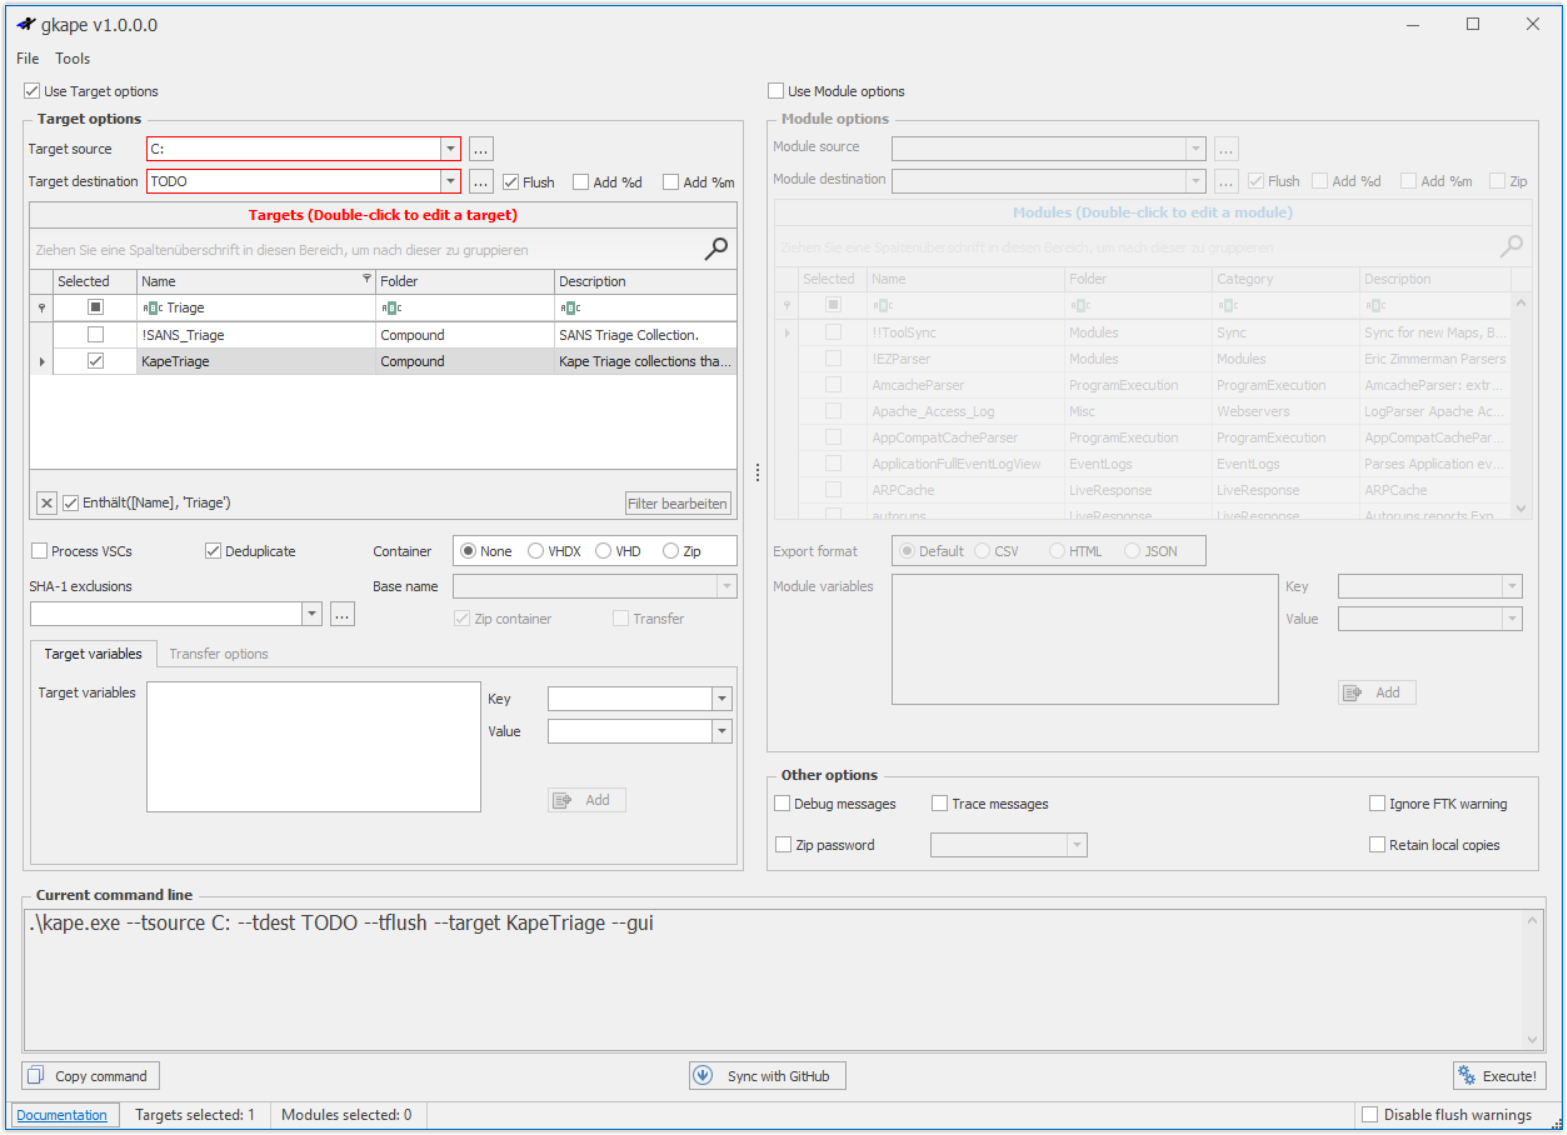This screenshot has width=1567, height=1135.
Task: Click the Filter bearbeiten button
Action: [677, 503]
